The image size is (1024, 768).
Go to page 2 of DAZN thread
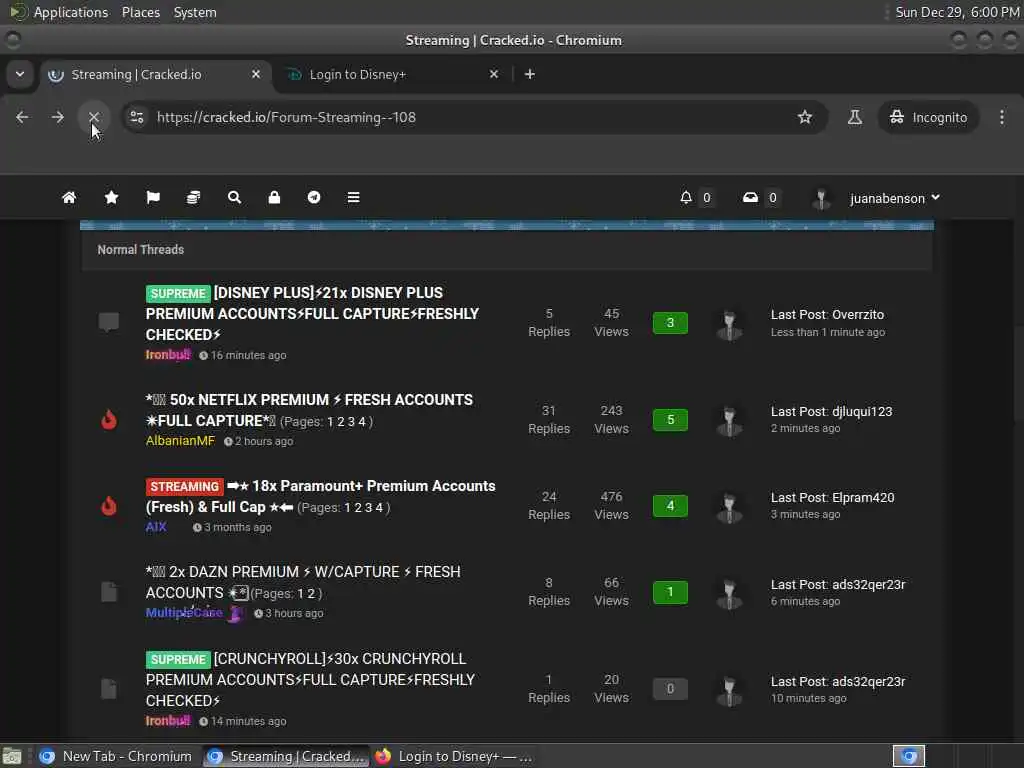311,594
